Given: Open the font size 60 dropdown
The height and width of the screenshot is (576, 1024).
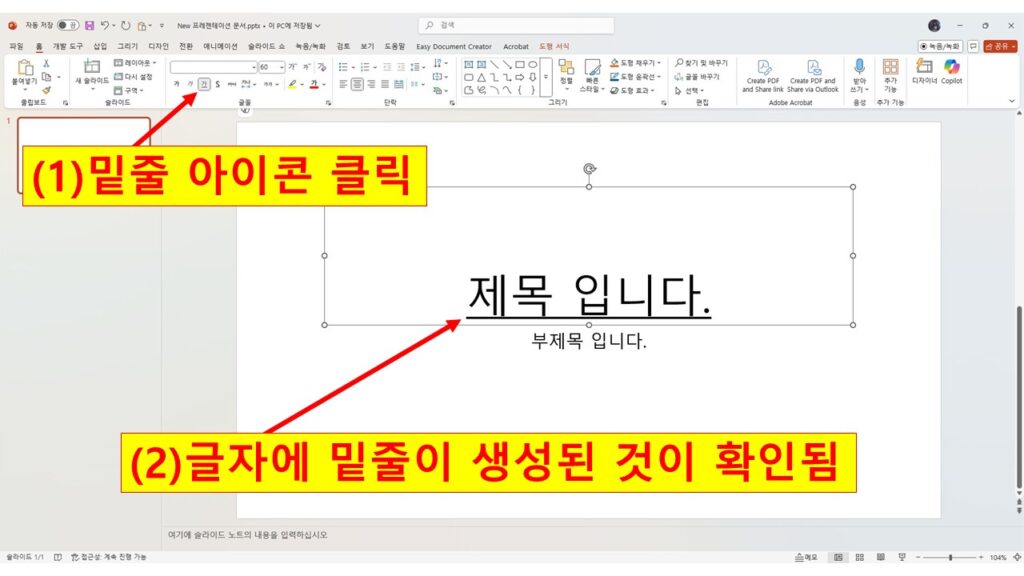Looking at the screenshot, I should pos(281,67).
